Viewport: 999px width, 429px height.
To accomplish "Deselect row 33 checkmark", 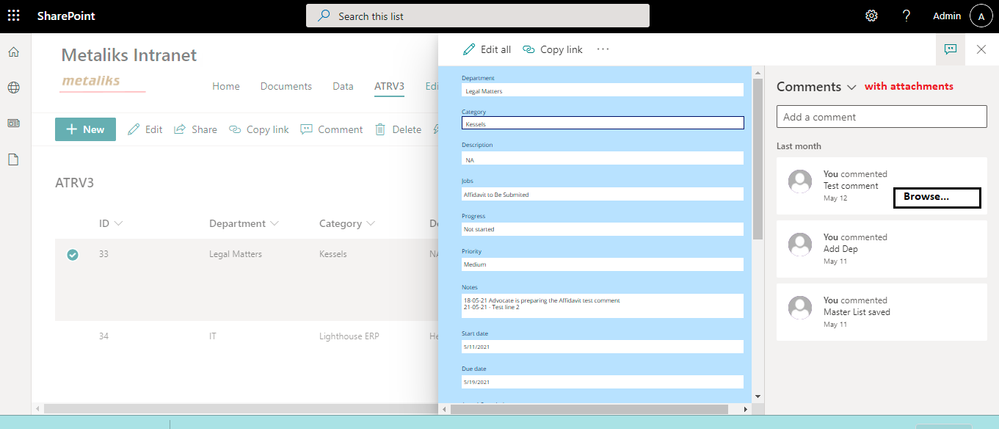I will coord(73,255).
